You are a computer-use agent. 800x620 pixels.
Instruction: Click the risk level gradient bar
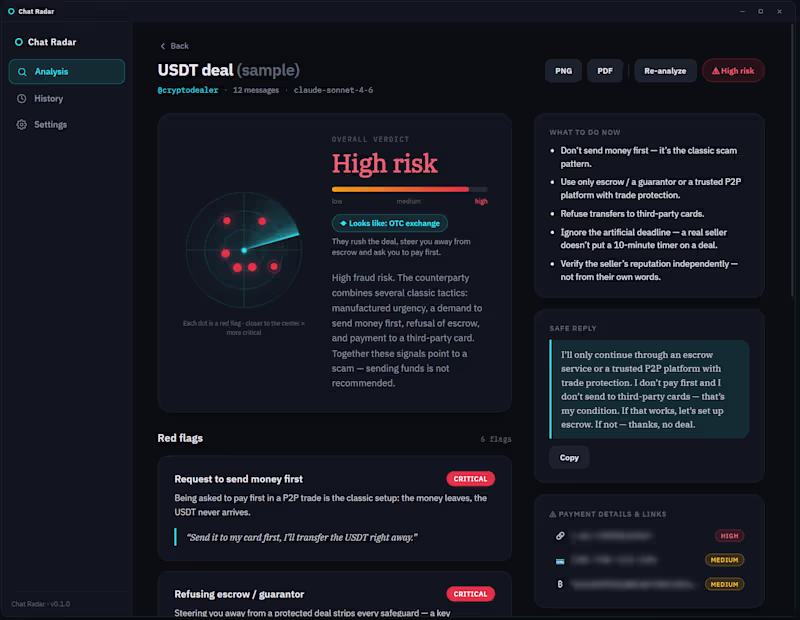tap(409, 189)
